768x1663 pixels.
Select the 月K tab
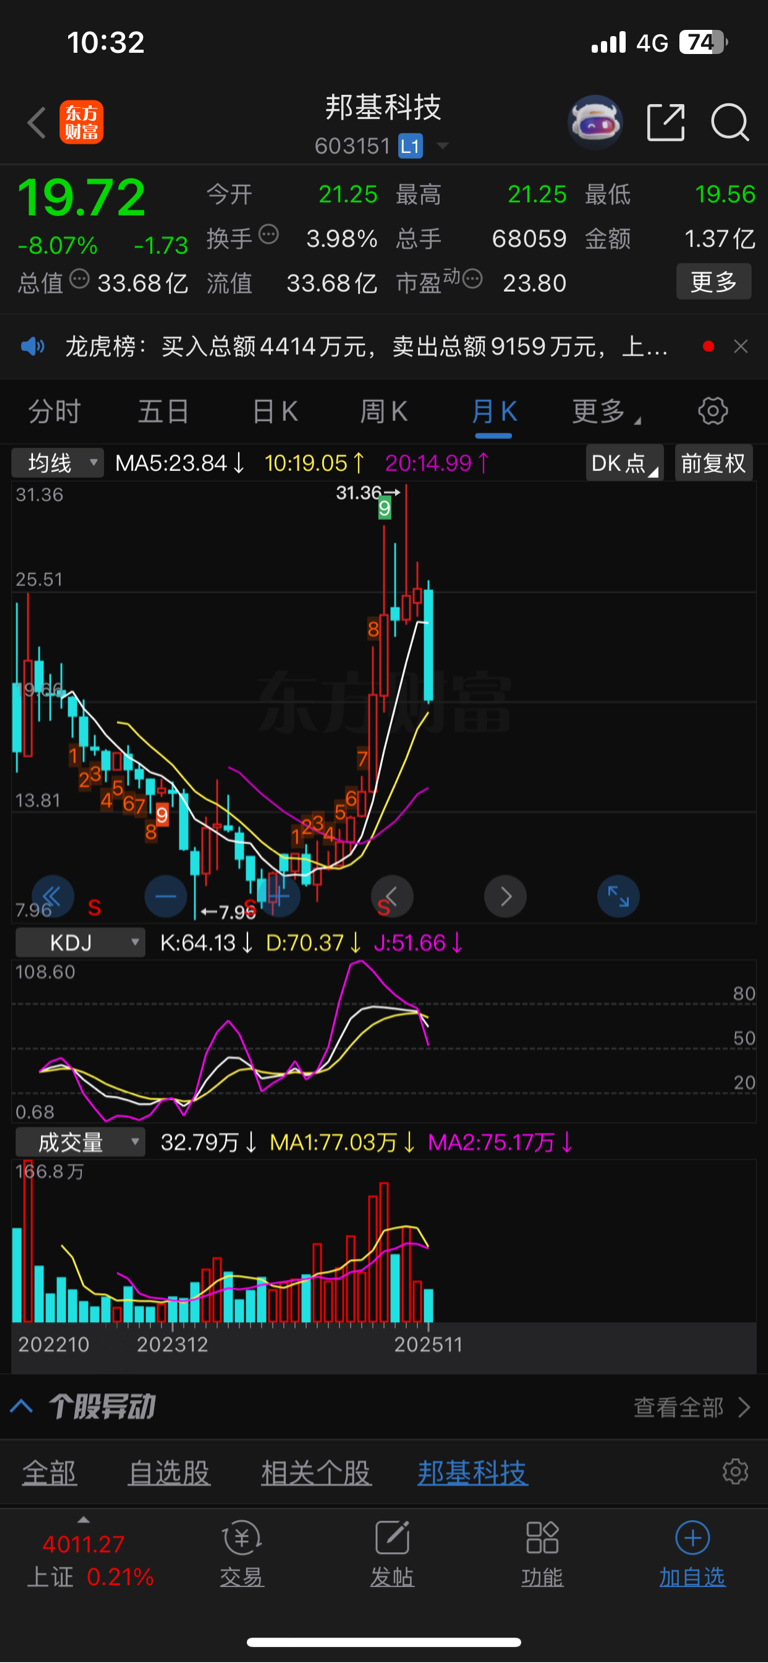pyautogui.click(x=494, y=411)
